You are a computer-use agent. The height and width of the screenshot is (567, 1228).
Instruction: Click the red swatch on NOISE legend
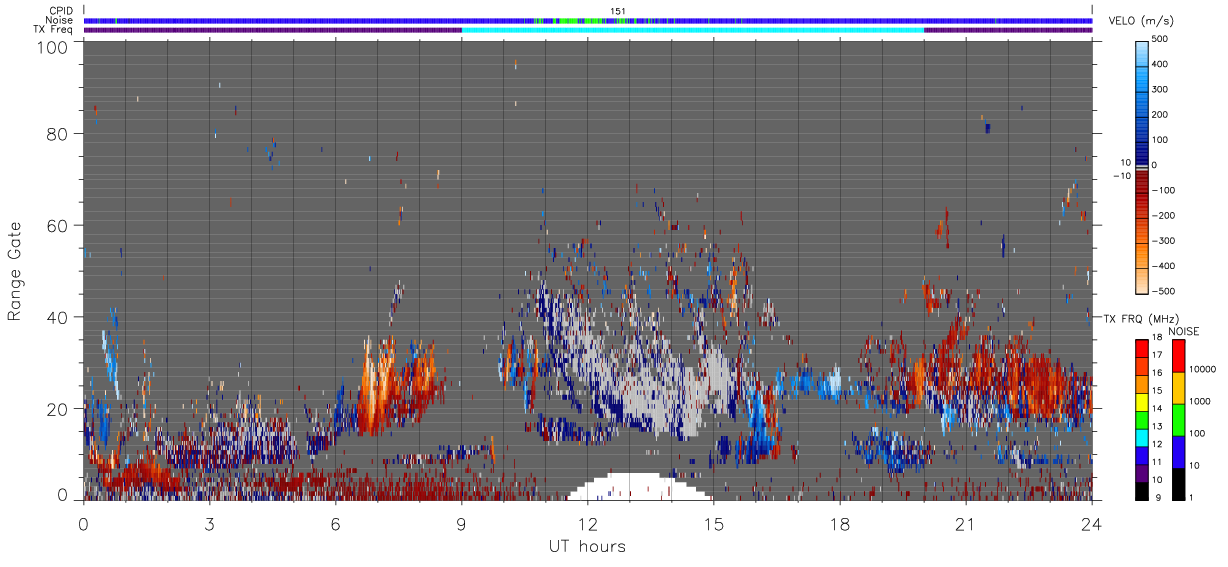click(x=1179, y=356)
